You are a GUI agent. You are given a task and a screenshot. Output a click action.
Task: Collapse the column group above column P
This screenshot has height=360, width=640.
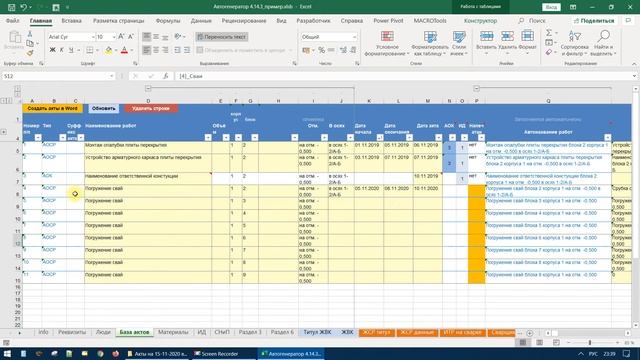pyautogui.click(x=476, y=88)
